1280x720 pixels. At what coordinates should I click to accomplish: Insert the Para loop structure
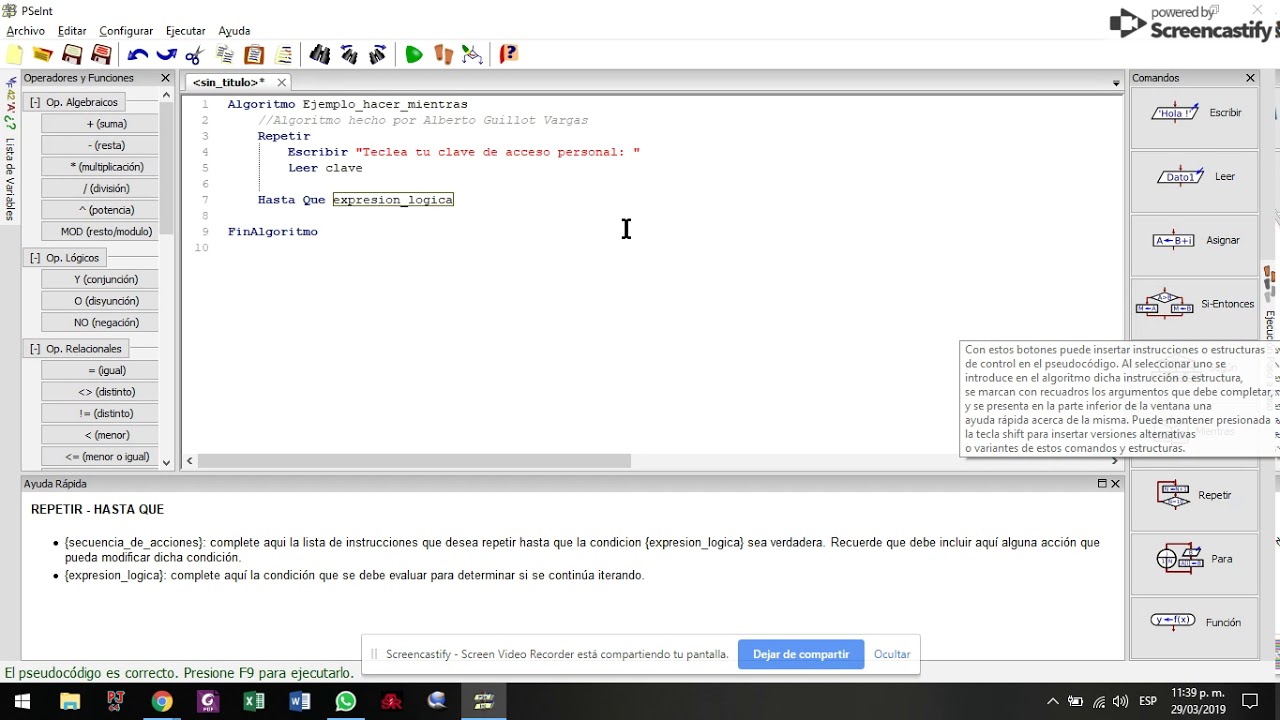[x=1195, y=559]
